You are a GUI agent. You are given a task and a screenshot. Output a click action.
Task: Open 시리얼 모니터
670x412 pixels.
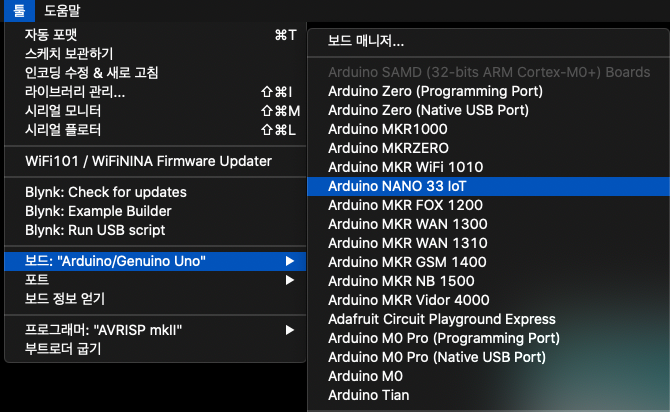[x=155, y=111]
